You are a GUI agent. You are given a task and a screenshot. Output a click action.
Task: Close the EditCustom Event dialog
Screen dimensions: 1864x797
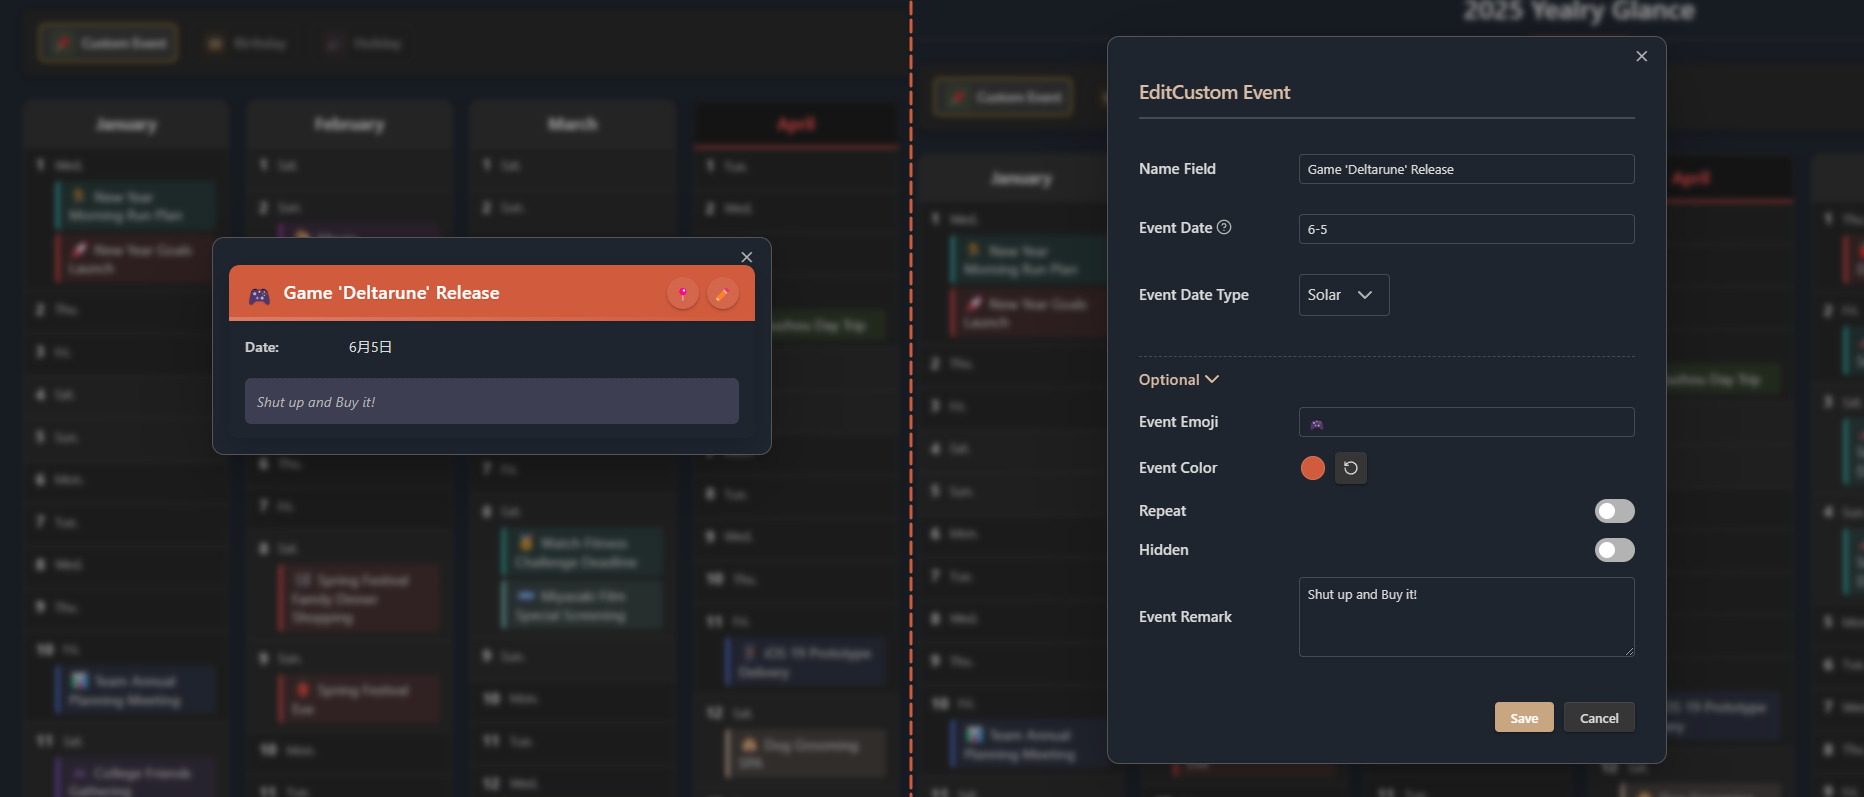pyautogui.click(x=1641, y=56)
